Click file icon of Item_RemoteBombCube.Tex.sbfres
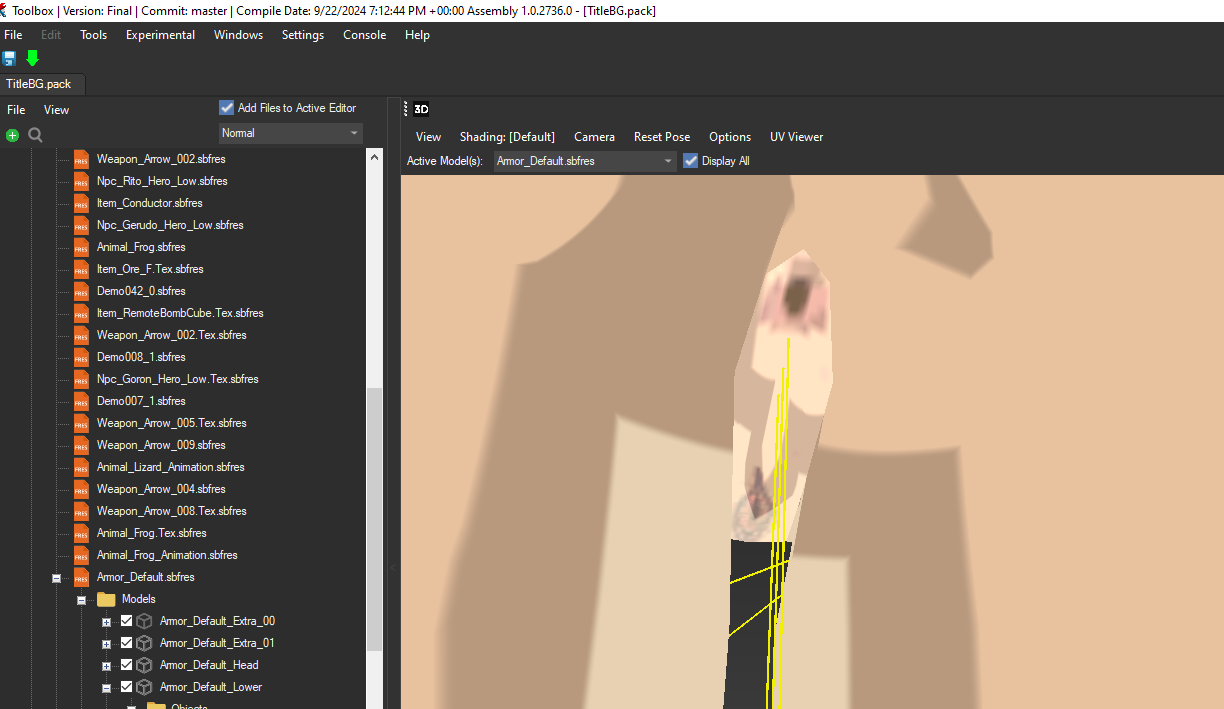 pos(82,313)
